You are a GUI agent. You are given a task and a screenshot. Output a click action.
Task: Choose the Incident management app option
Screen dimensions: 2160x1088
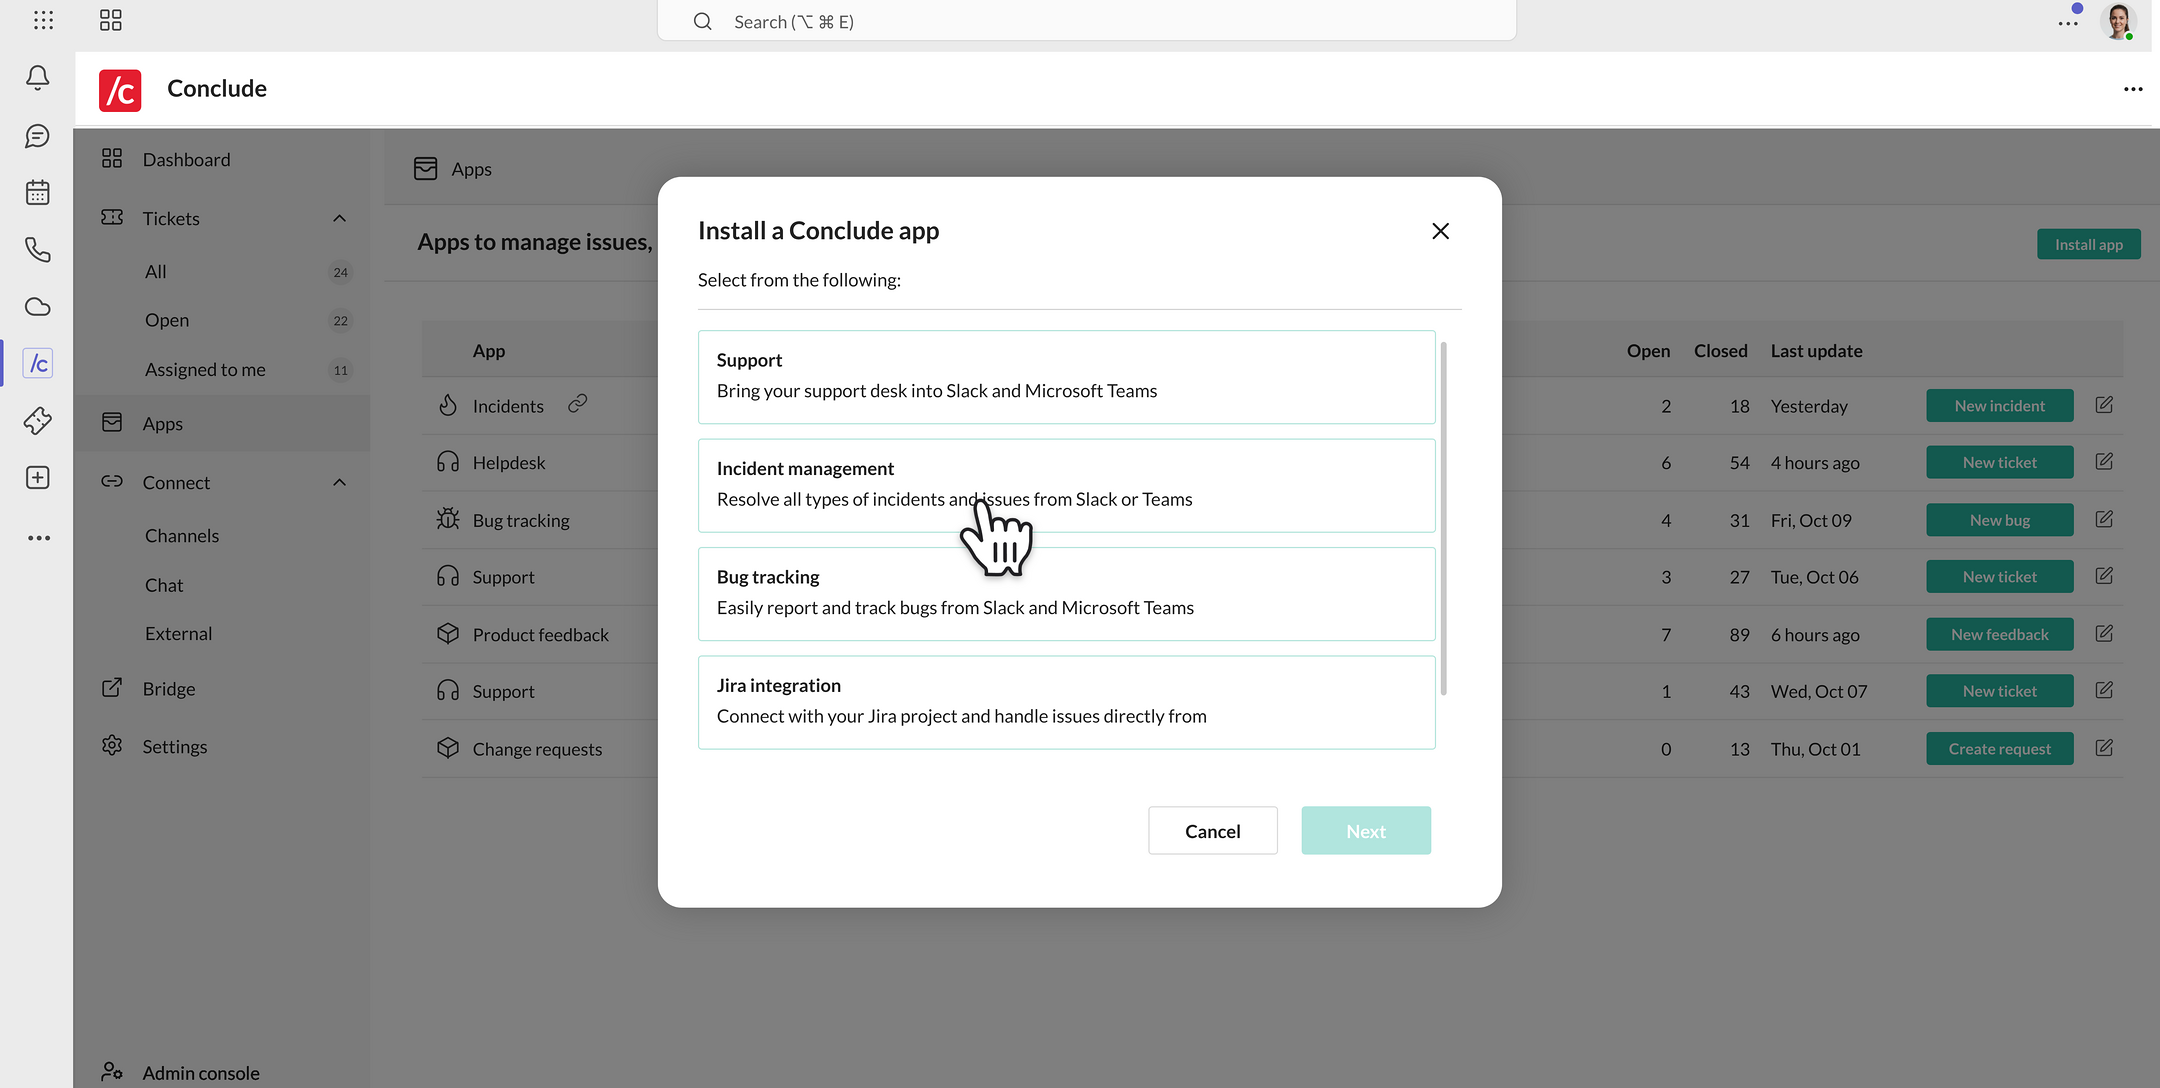tap(1066, 485)
